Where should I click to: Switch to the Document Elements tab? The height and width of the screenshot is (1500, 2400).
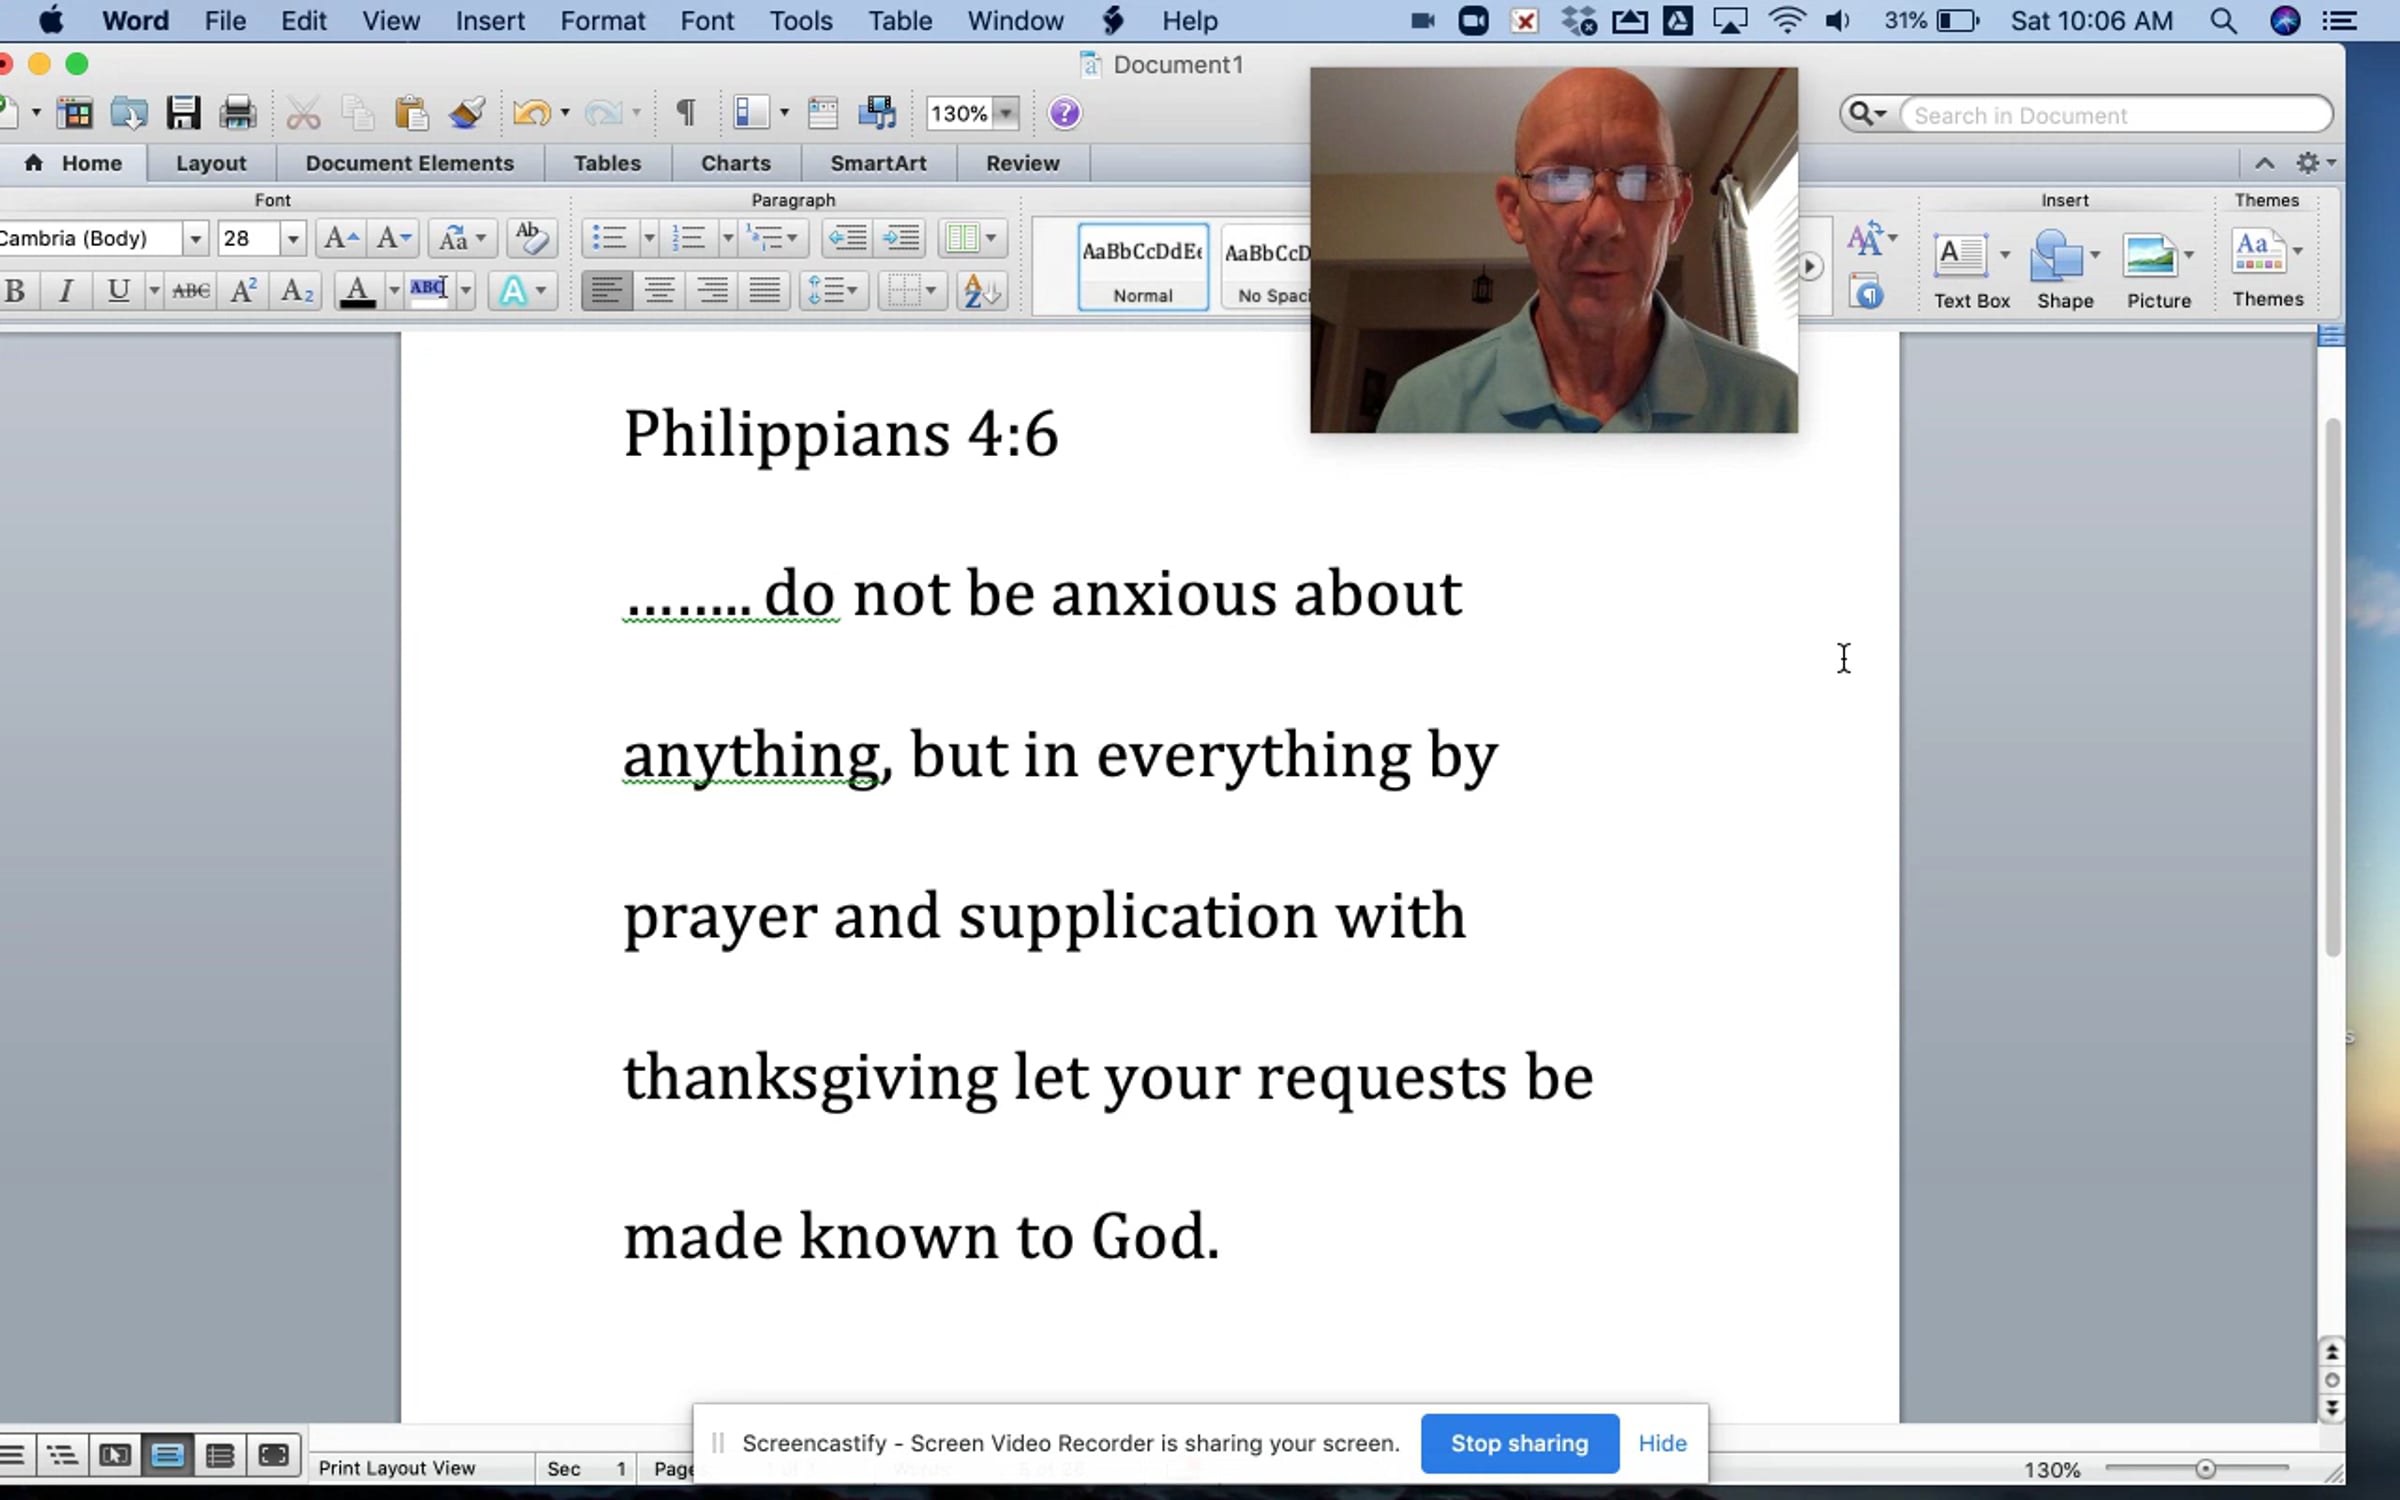[x=409, y=163]
